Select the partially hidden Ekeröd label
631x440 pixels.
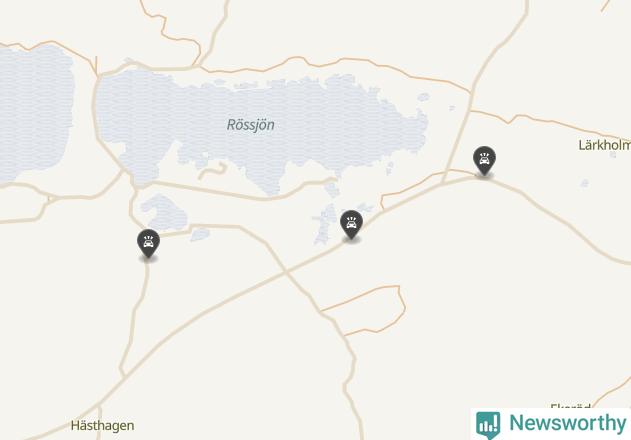[570, 406]
